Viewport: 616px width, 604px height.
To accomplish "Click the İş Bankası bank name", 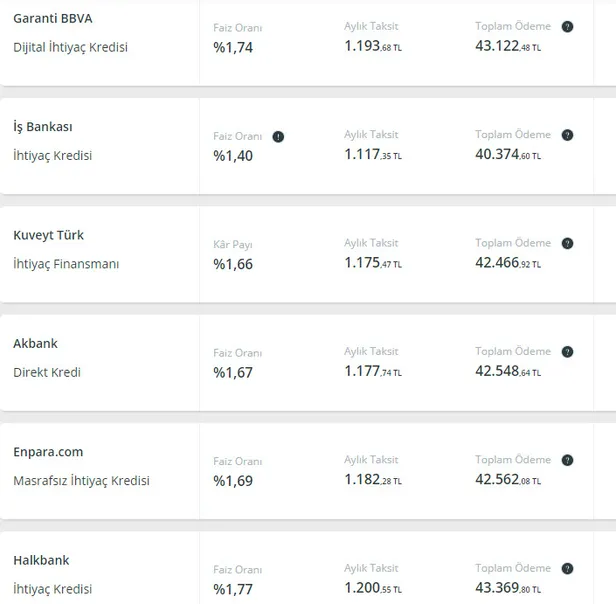I will tap(43, 127).
